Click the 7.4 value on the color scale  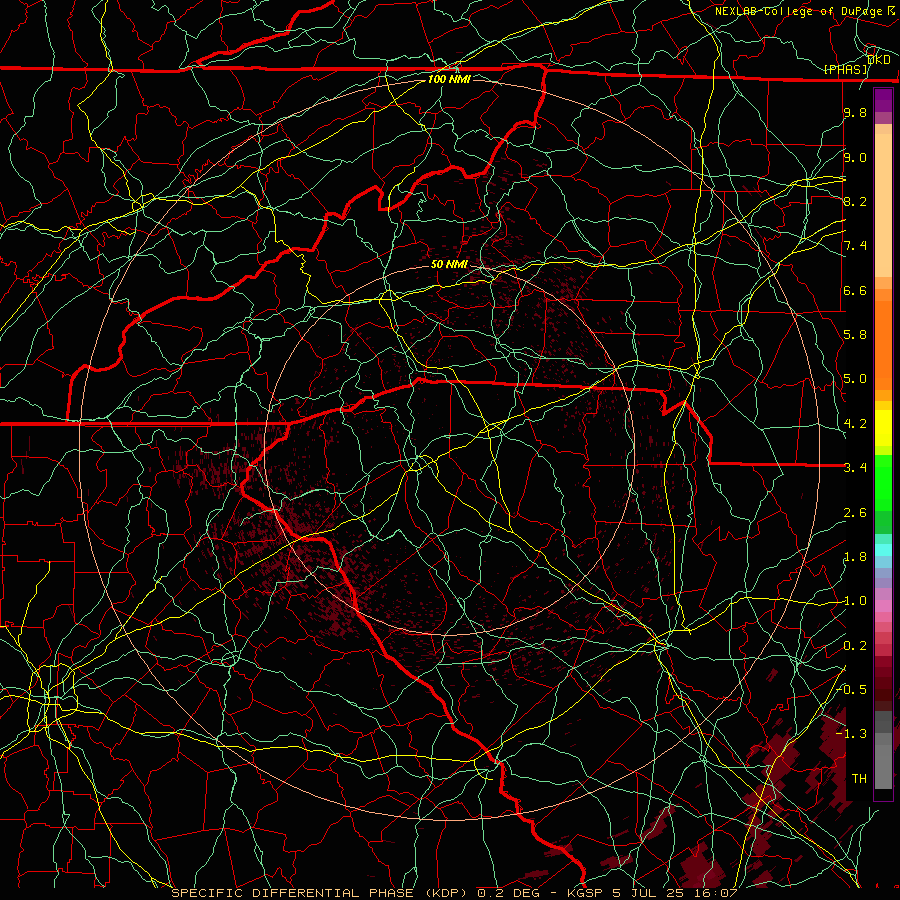[x=855, y=246]
